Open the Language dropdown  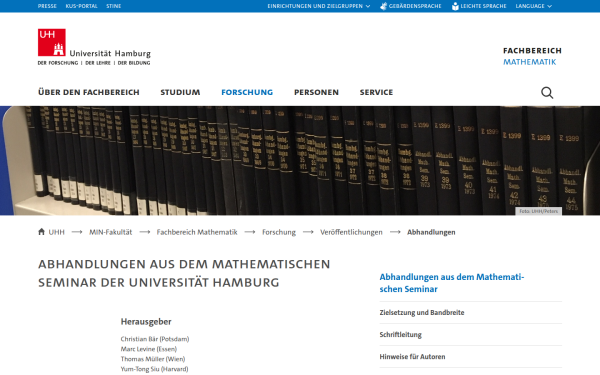point(533,6)
